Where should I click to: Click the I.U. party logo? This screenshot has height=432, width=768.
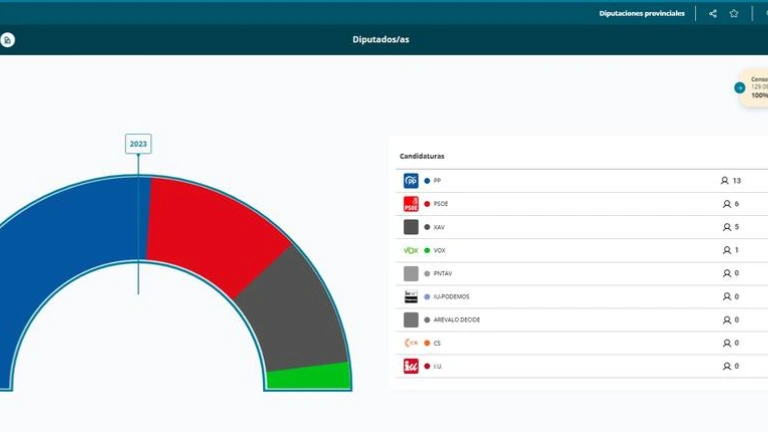coord(410,366)
